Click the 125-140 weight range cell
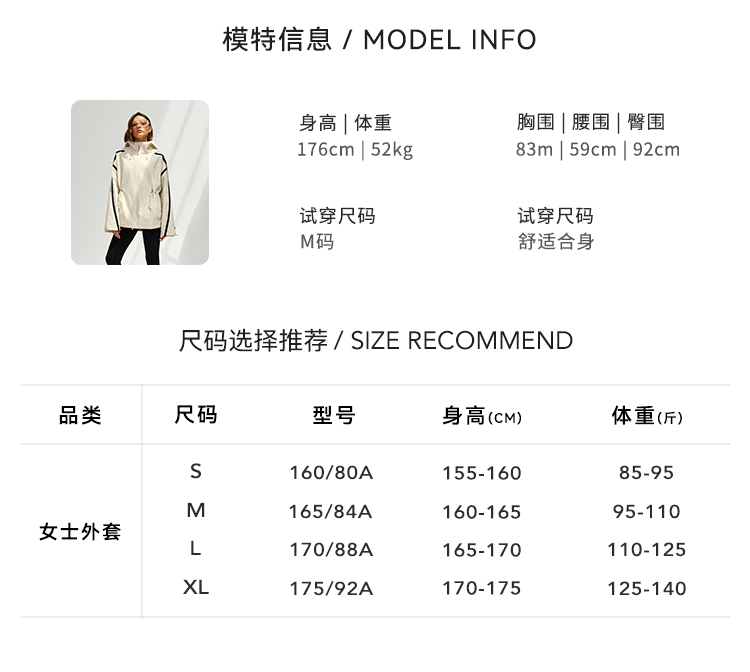This screenshot has width=750, height=672. coord(647,589)
